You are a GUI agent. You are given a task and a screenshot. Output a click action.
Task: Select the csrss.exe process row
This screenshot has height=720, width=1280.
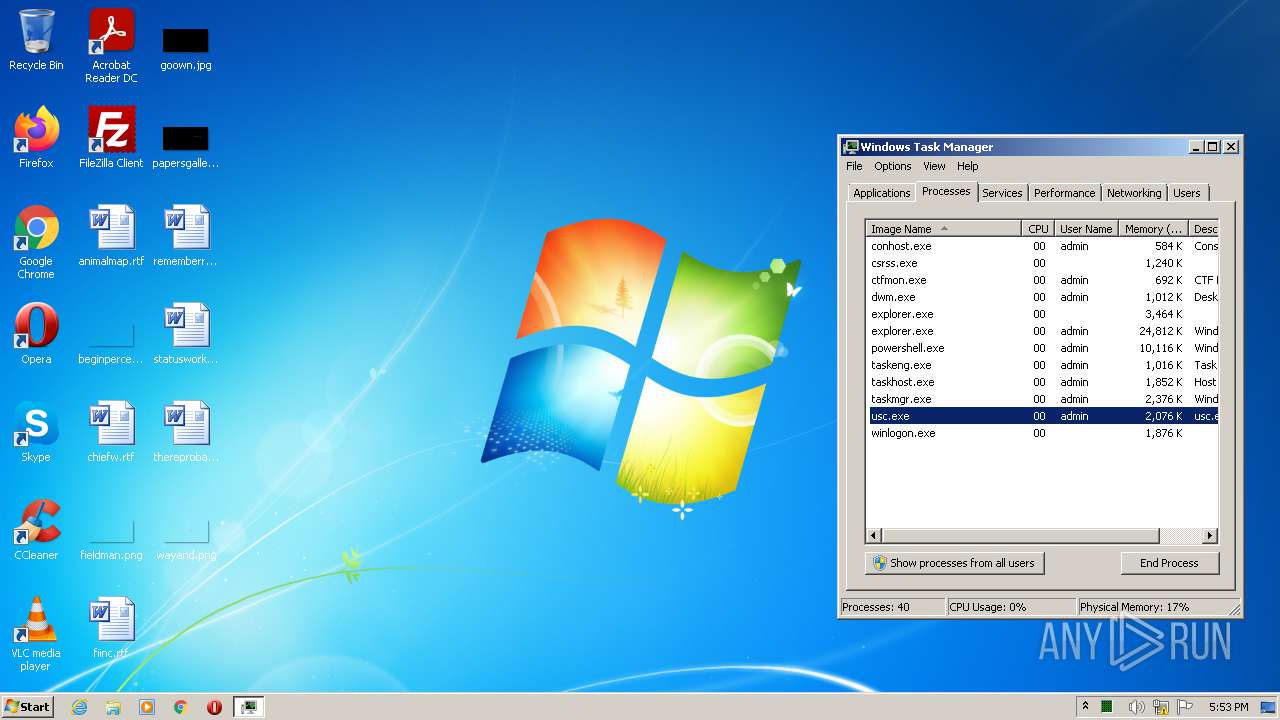(1042, 263)
